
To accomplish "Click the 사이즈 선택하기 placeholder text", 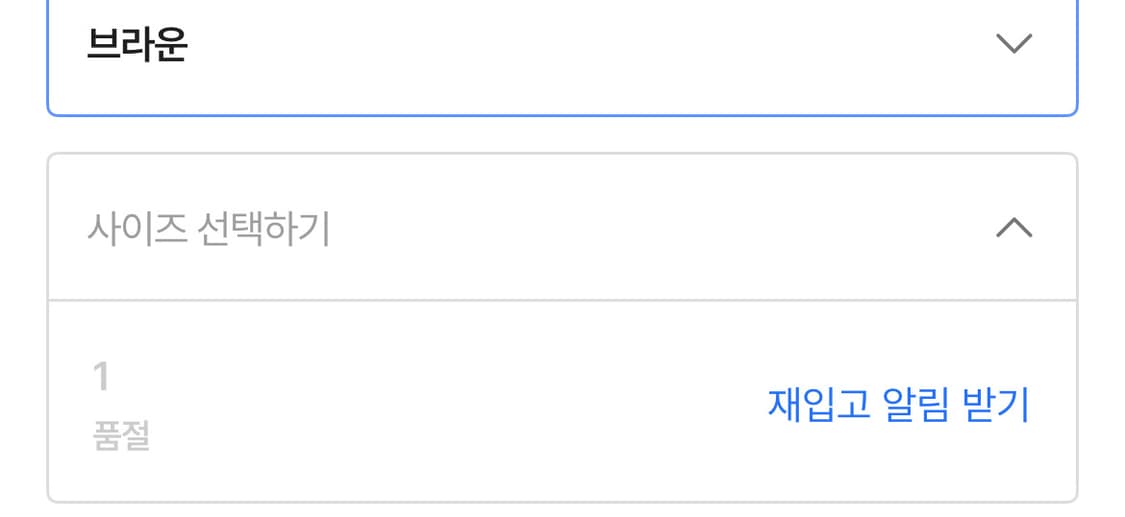I will (208, 230).
